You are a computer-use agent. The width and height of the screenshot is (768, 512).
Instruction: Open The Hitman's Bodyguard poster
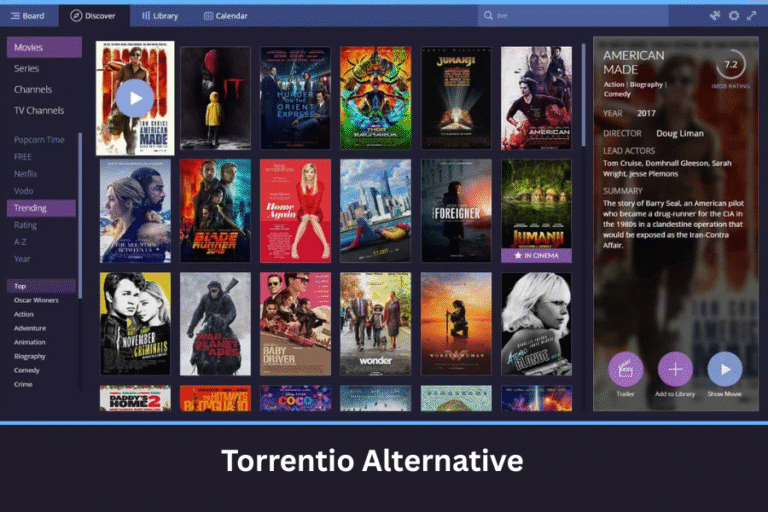[x=215, y=398]
